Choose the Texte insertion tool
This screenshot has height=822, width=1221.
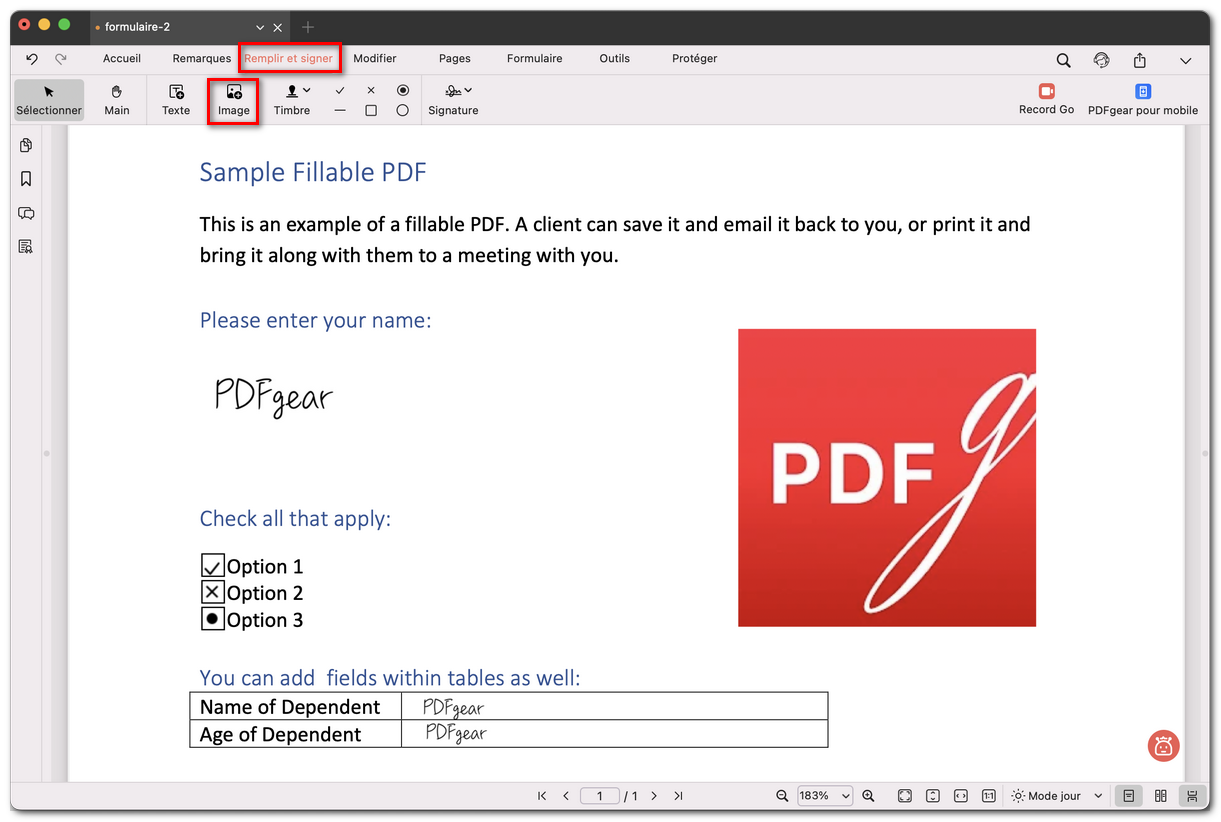176,100
